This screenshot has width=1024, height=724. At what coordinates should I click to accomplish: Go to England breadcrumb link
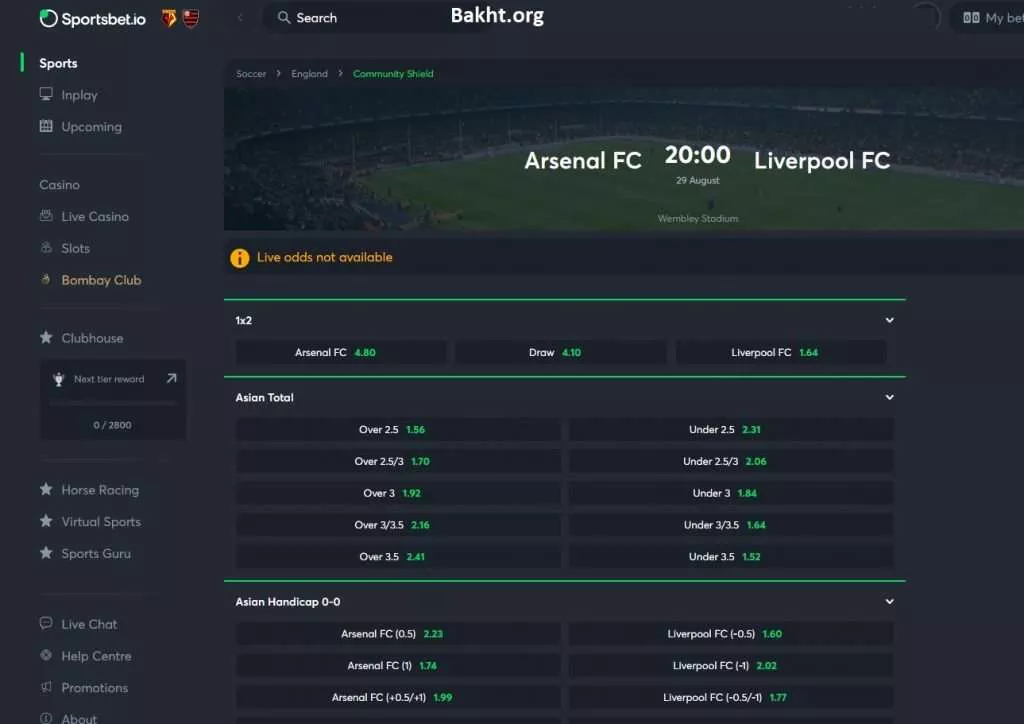click(x=309, y=74)
